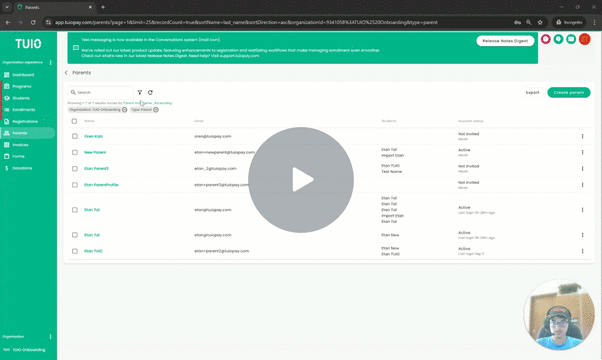
Task: Open Donations in the sidebar
Action: 22,168
